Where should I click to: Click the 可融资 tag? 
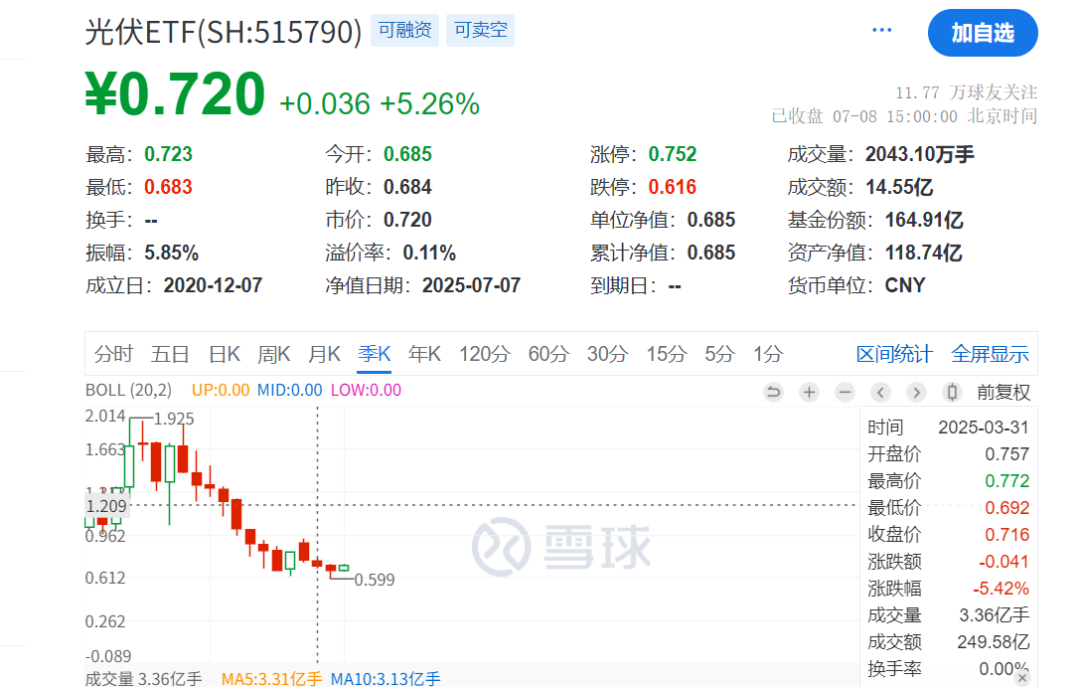[405, 30]
